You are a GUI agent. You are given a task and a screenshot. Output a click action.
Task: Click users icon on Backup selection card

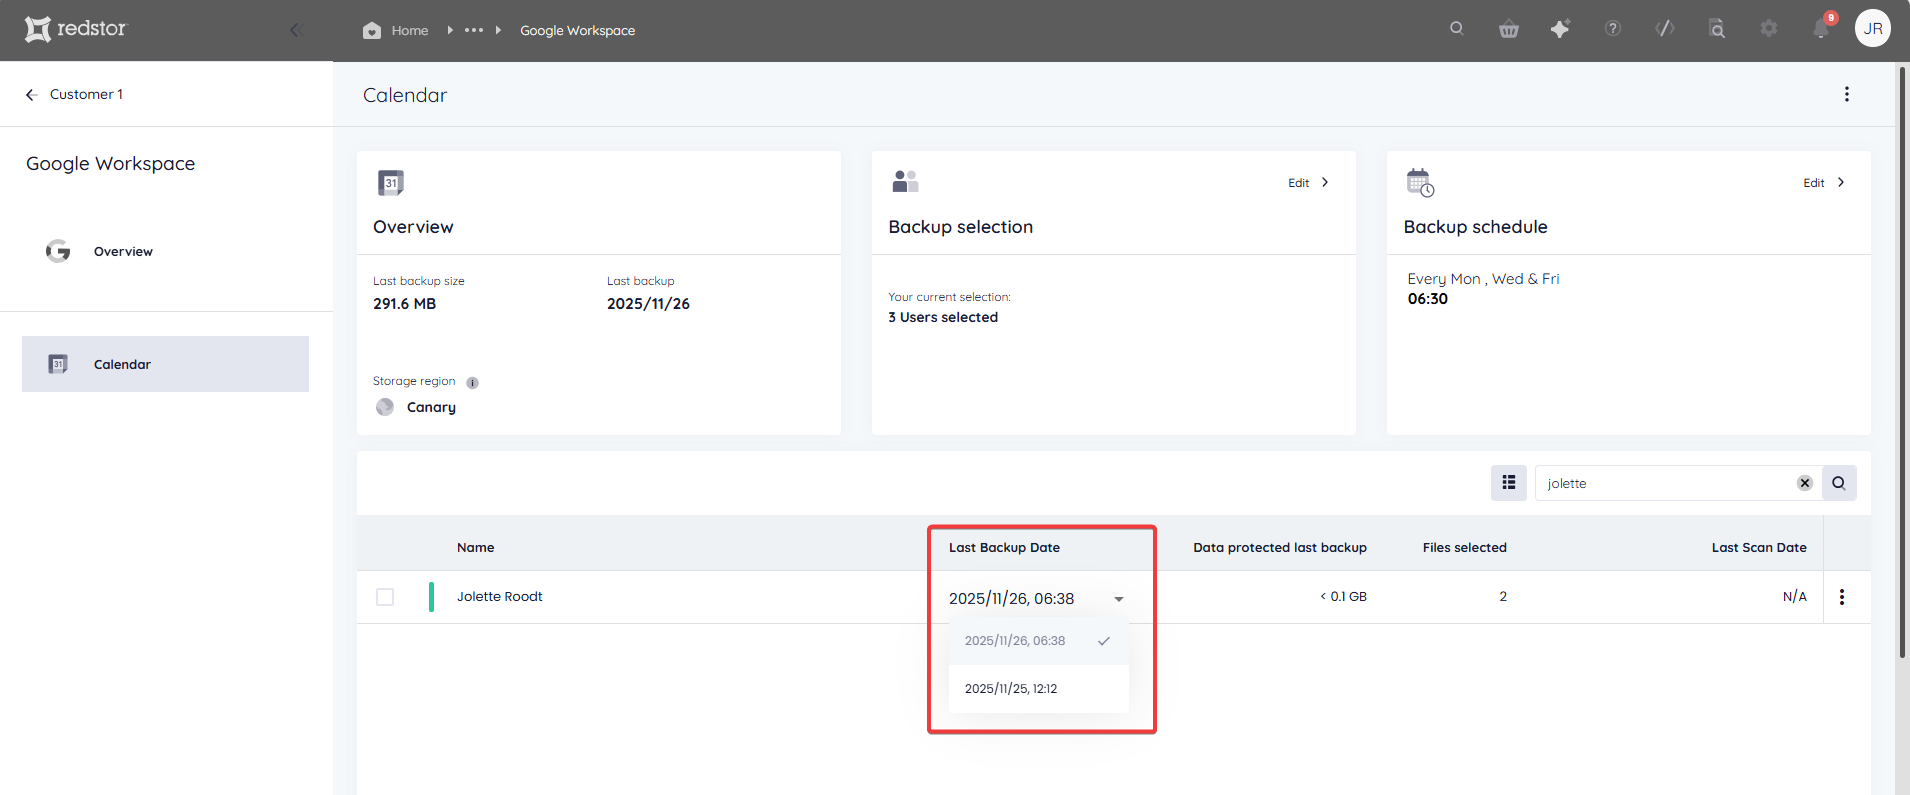905,182
